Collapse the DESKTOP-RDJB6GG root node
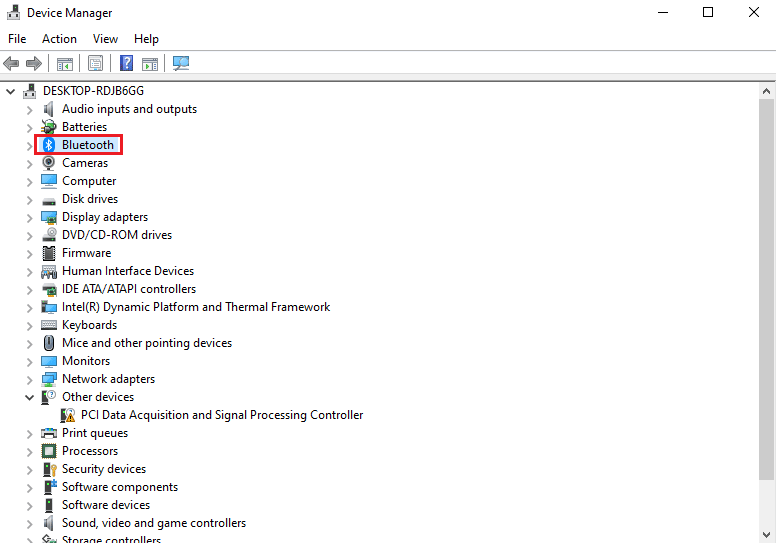The width and height of the screenshot is (776, 543). coord(10,92)
